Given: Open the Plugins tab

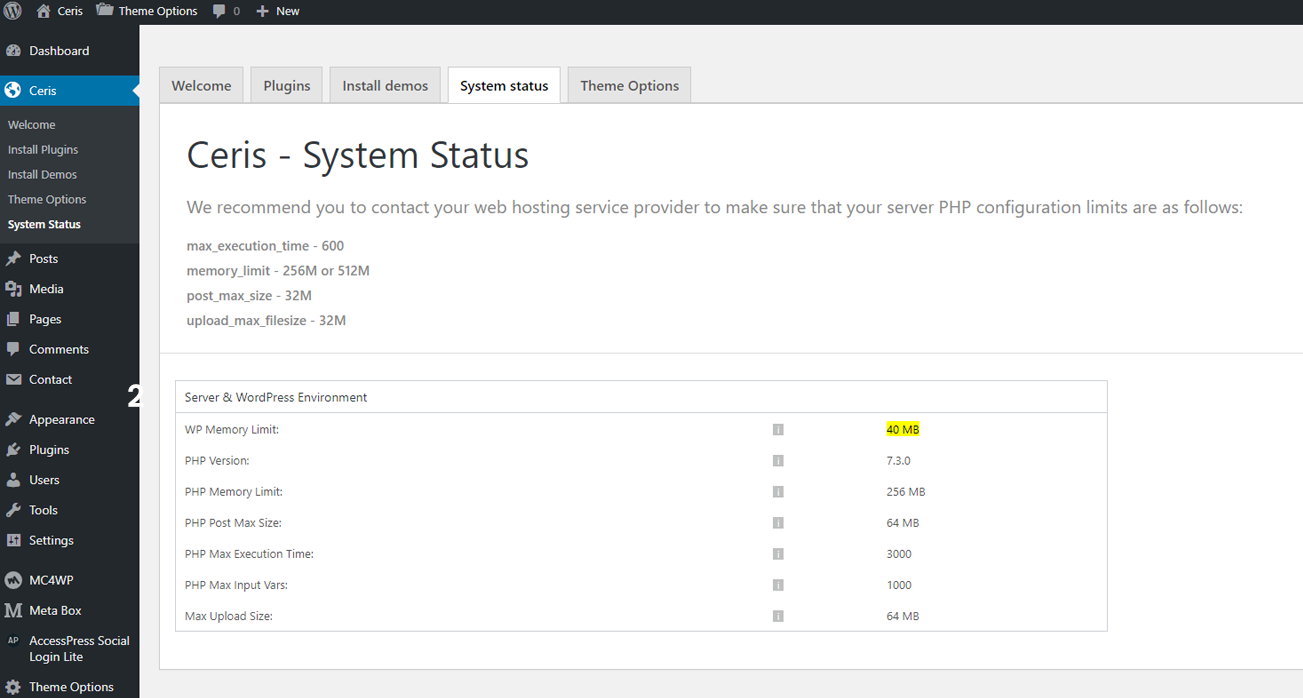Looking at the screenshot, I should pyautogui.click(x=287, y=85).
